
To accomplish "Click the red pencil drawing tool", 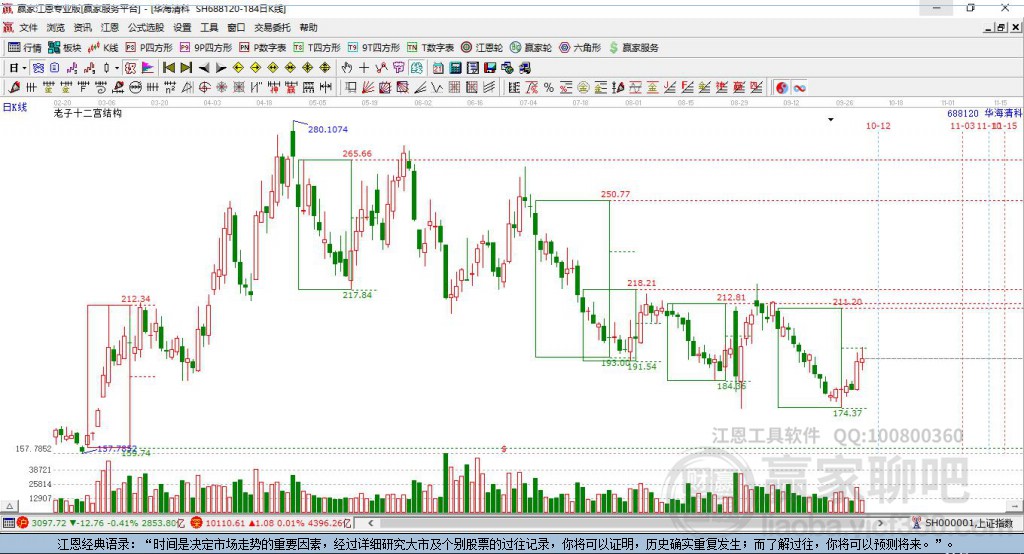I will pos(14,87).
